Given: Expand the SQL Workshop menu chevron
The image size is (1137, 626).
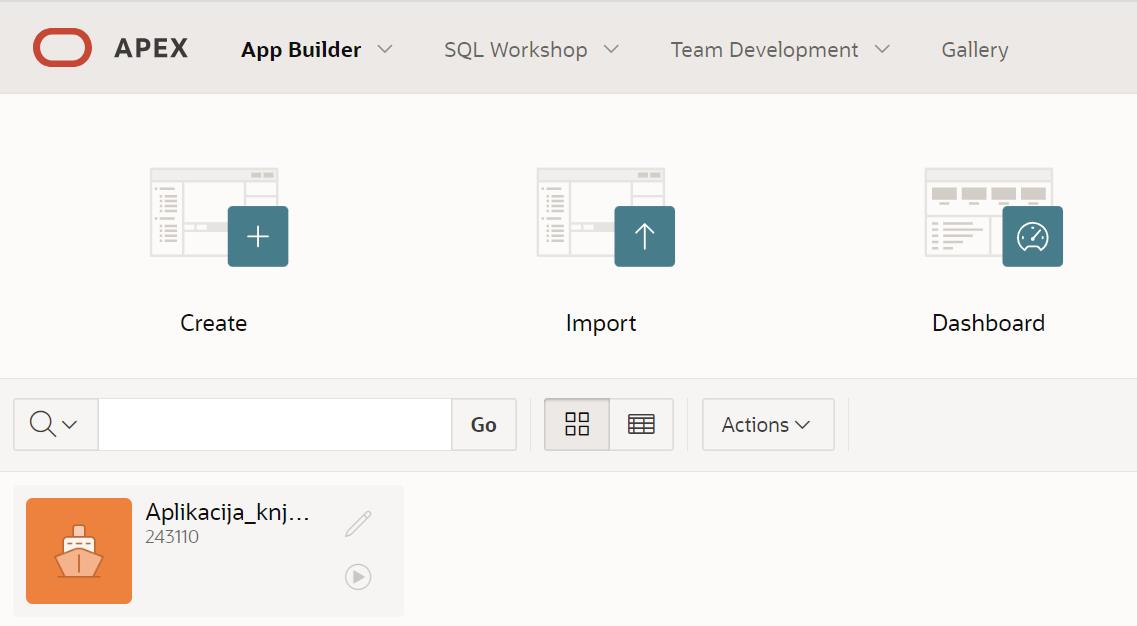Looking at the screenshot, I should [612, 49].
